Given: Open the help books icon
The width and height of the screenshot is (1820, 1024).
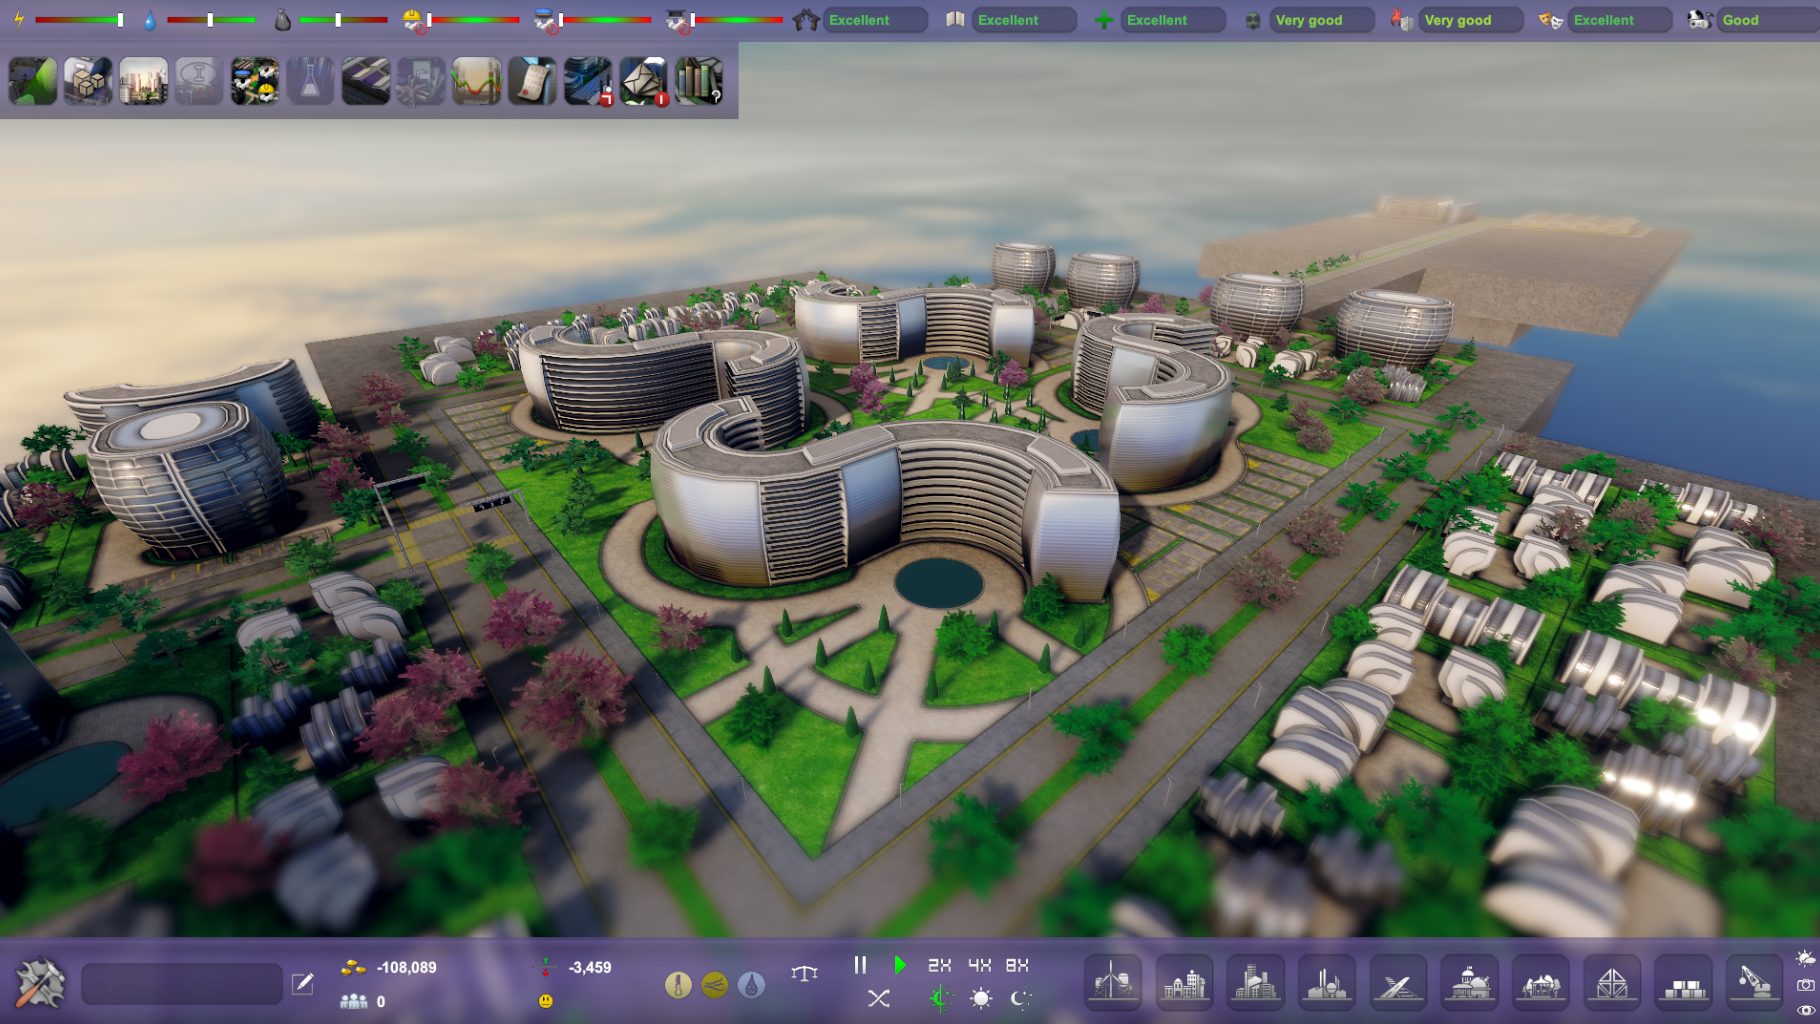Looking at the screenshot, I should (x=699, y=81).
